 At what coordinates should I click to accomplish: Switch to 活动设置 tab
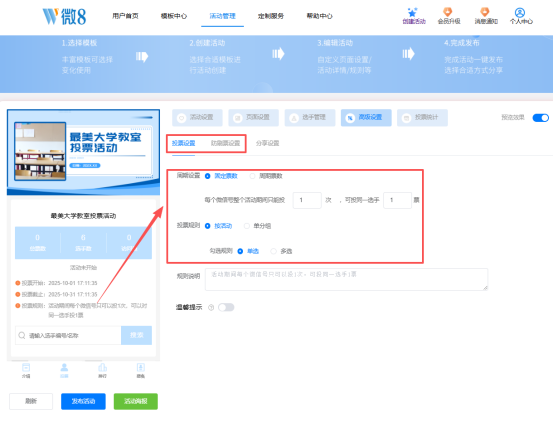(x=197, y=117)
